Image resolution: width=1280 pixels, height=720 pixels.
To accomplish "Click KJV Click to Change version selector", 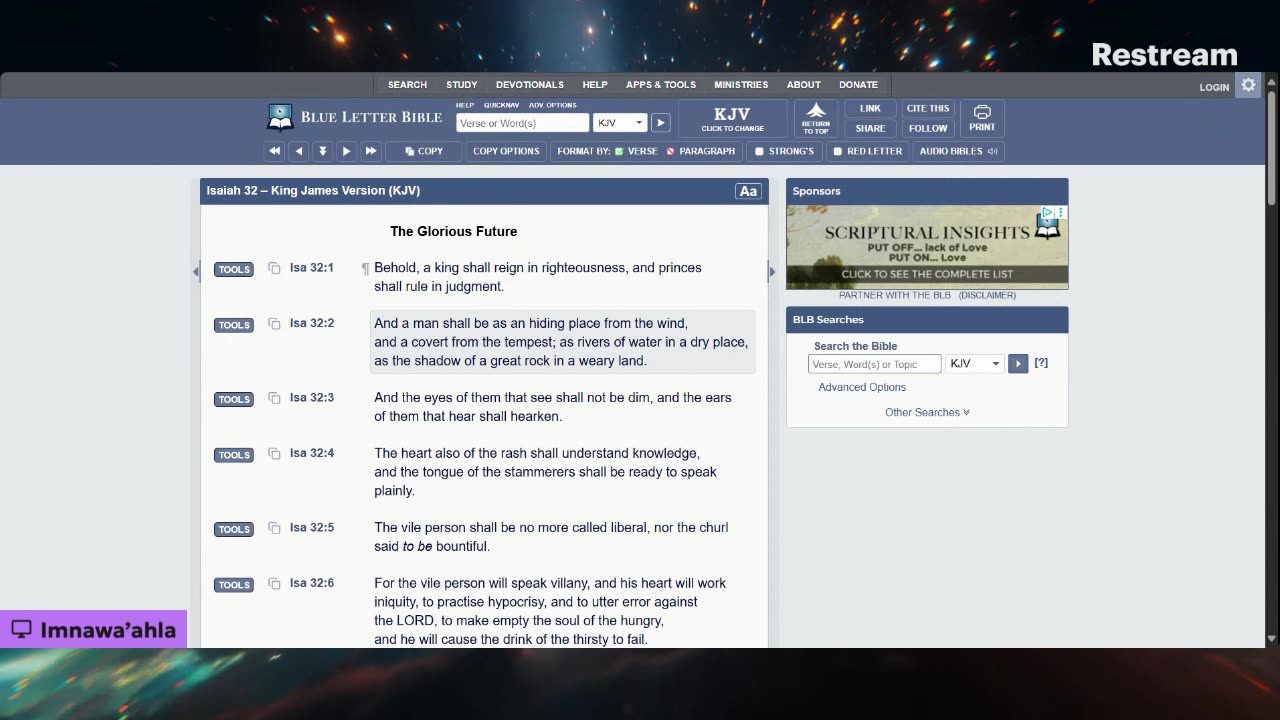I will pos(732,118).
